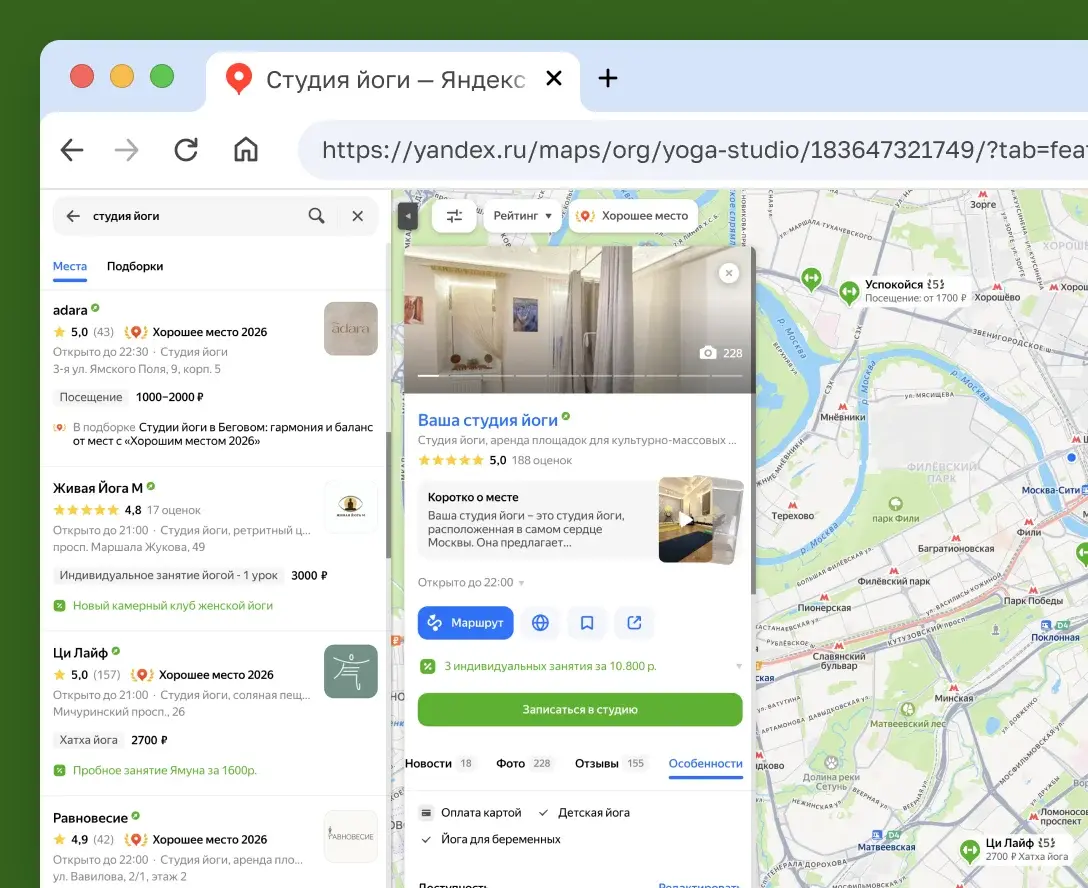Open Пробное занятие Ямуна за 1600р offer
This screenshot has width=1088, height=888.
164,770
